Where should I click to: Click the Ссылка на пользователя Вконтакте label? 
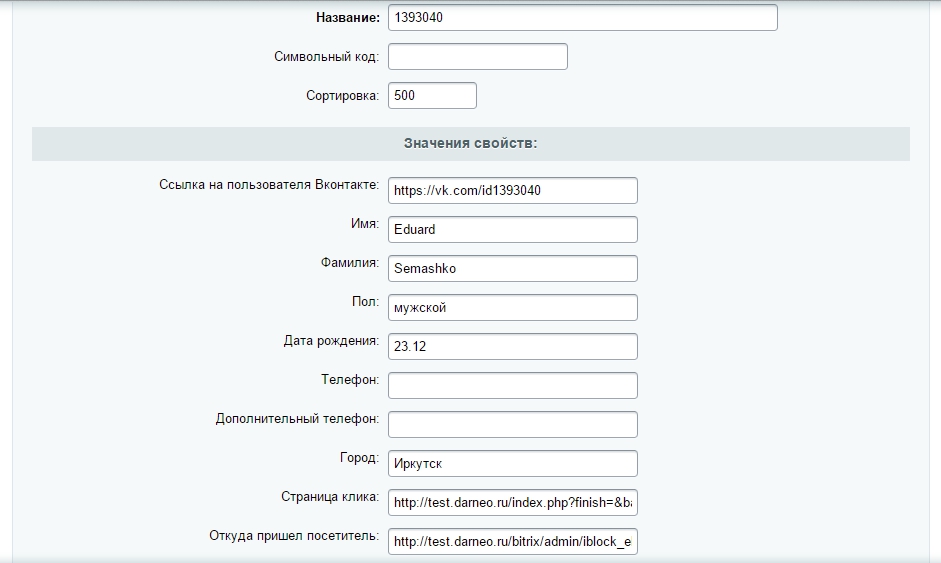[x=268, y=185]
